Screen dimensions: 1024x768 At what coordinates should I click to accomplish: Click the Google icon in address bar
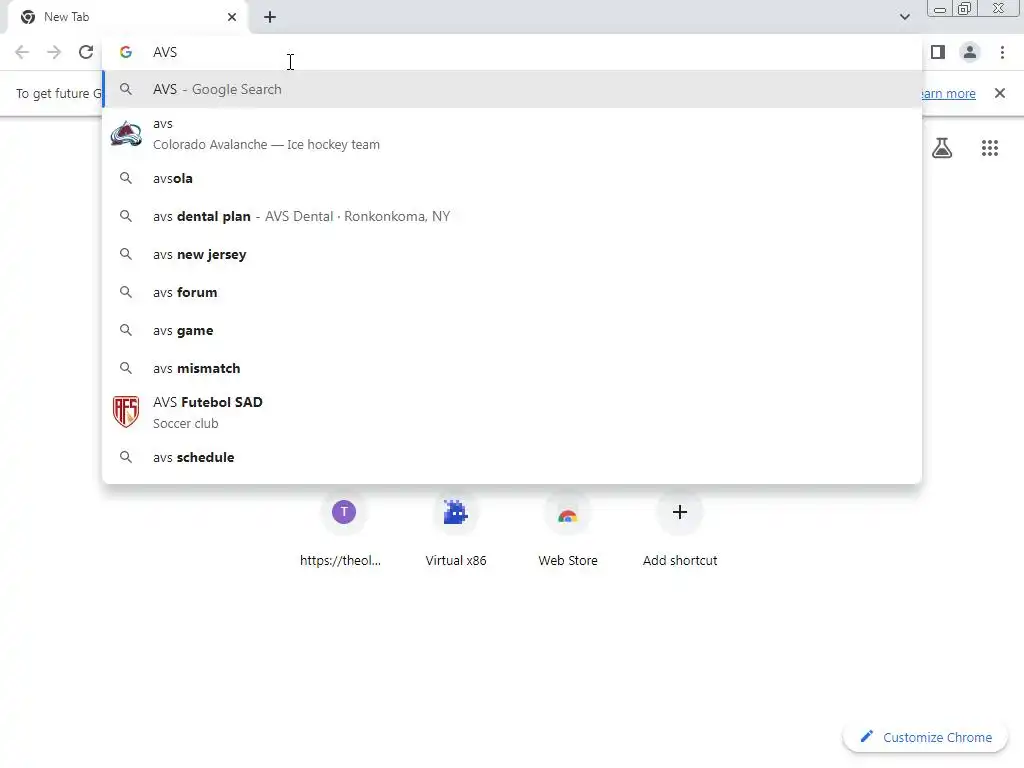[126, 52]
